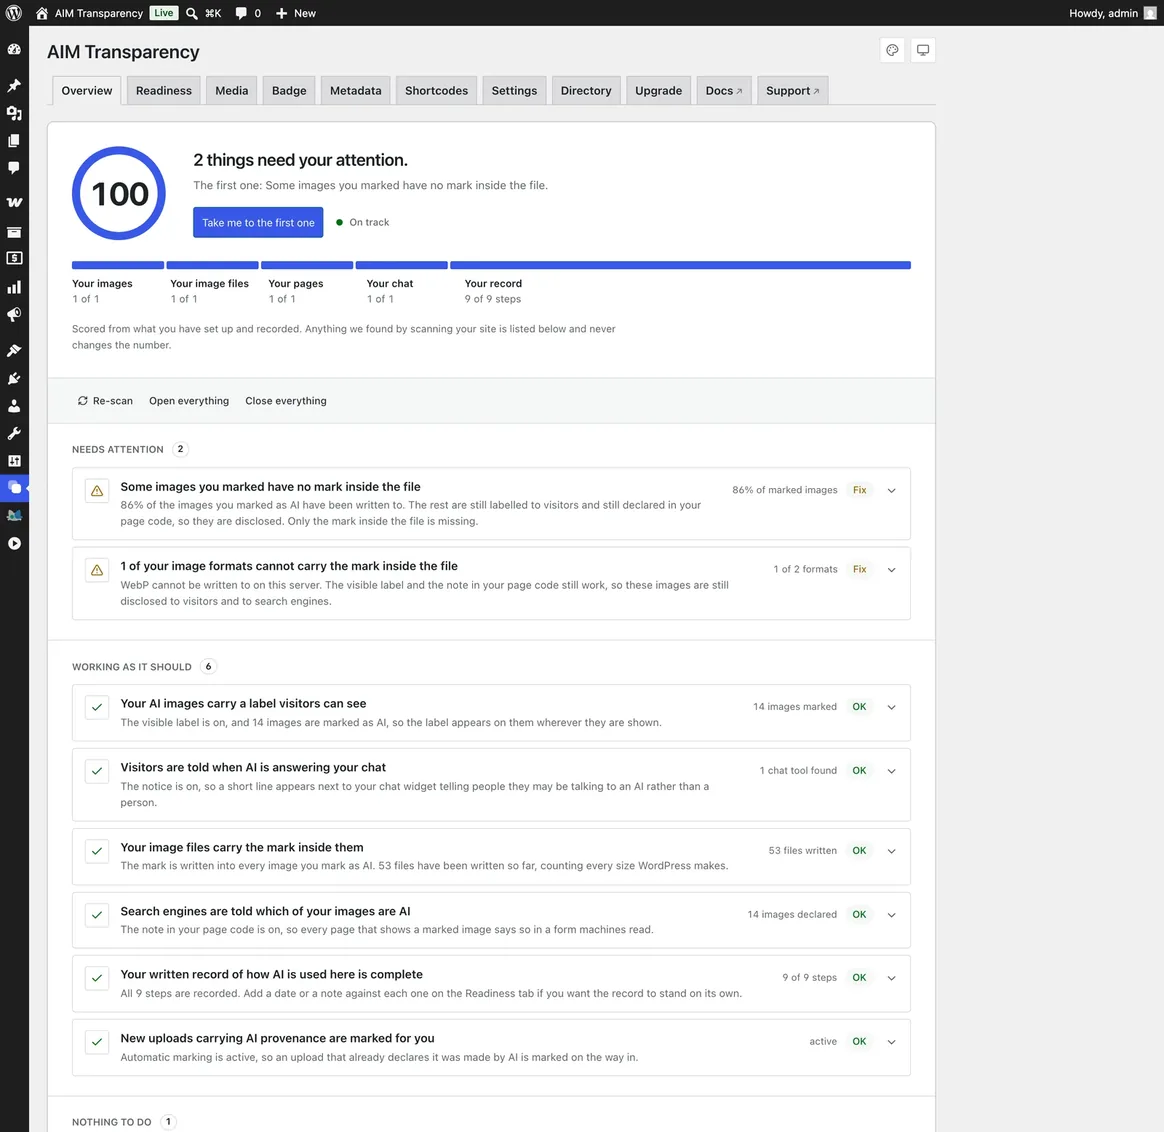This screenshot has height=1132, width=1164.
Task: Open the butterfly plugin icon in sidebar
Action: [x=14, y=515]
